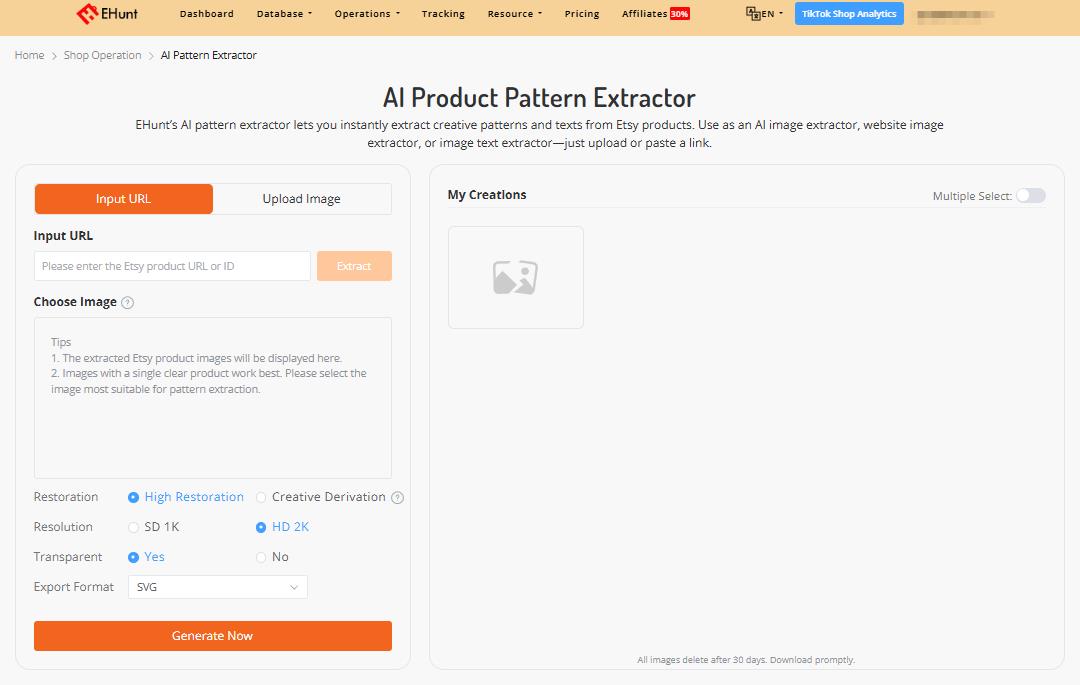This screenshot has width=1080, height=685.
Task: Toggle the Multiple Select switch
Action: point(1030,196)
